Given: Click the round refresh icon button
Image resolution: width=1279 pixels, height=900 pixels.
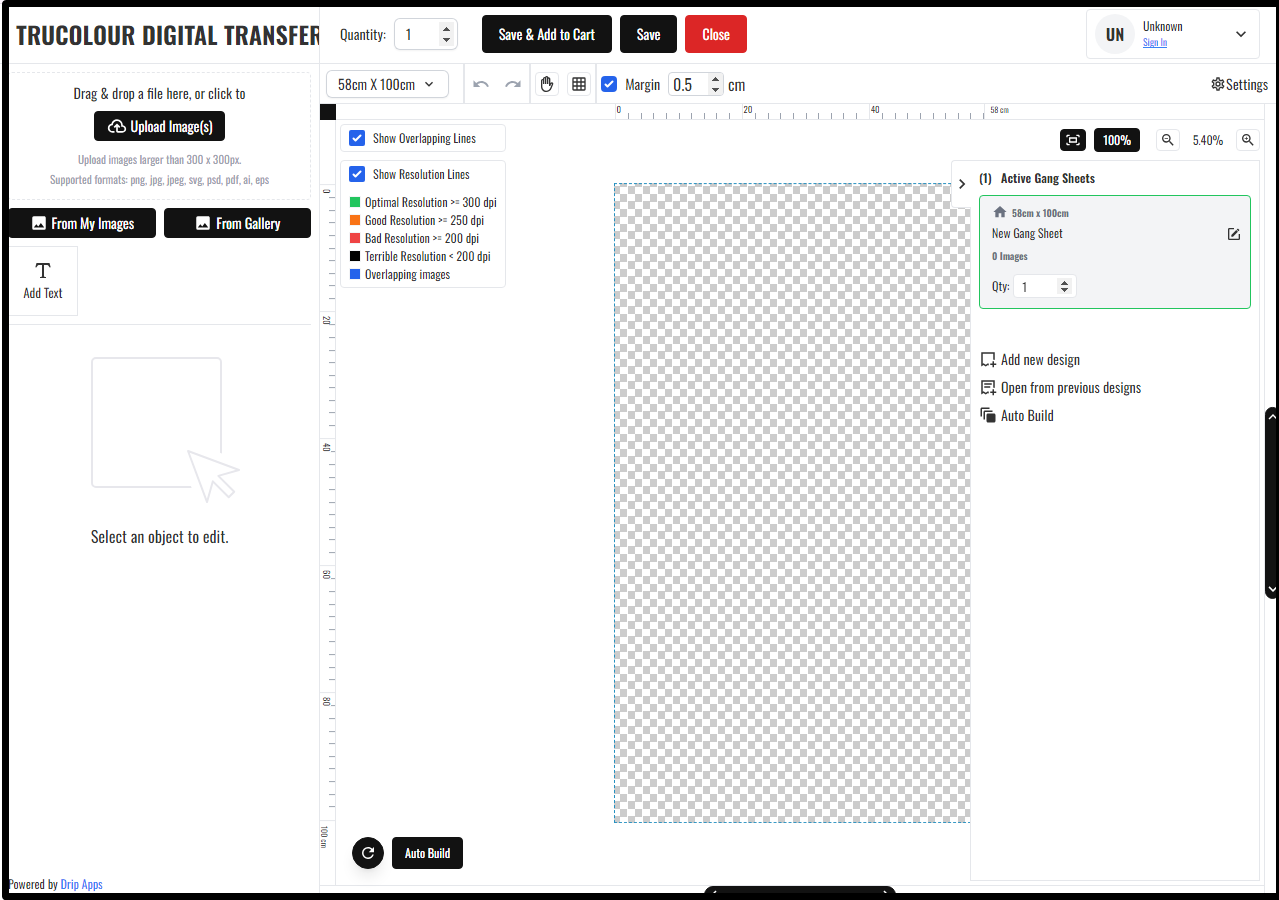Looking at the screenshot, I should tap(368, 853).
